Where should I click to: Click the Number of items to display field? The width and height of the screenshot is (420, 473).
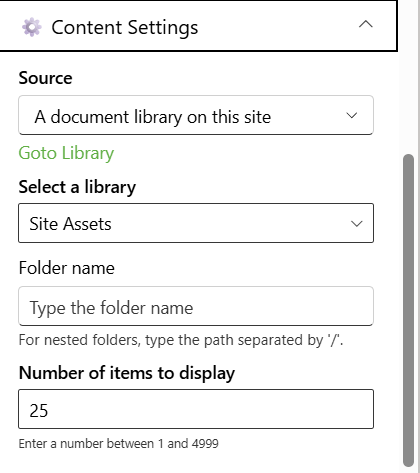point(196,409)
